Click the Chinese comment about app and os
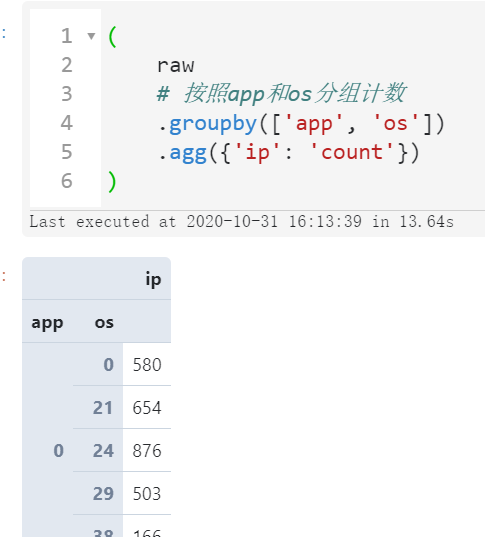This screenshot has height=537, width=485. pos(282,93)
